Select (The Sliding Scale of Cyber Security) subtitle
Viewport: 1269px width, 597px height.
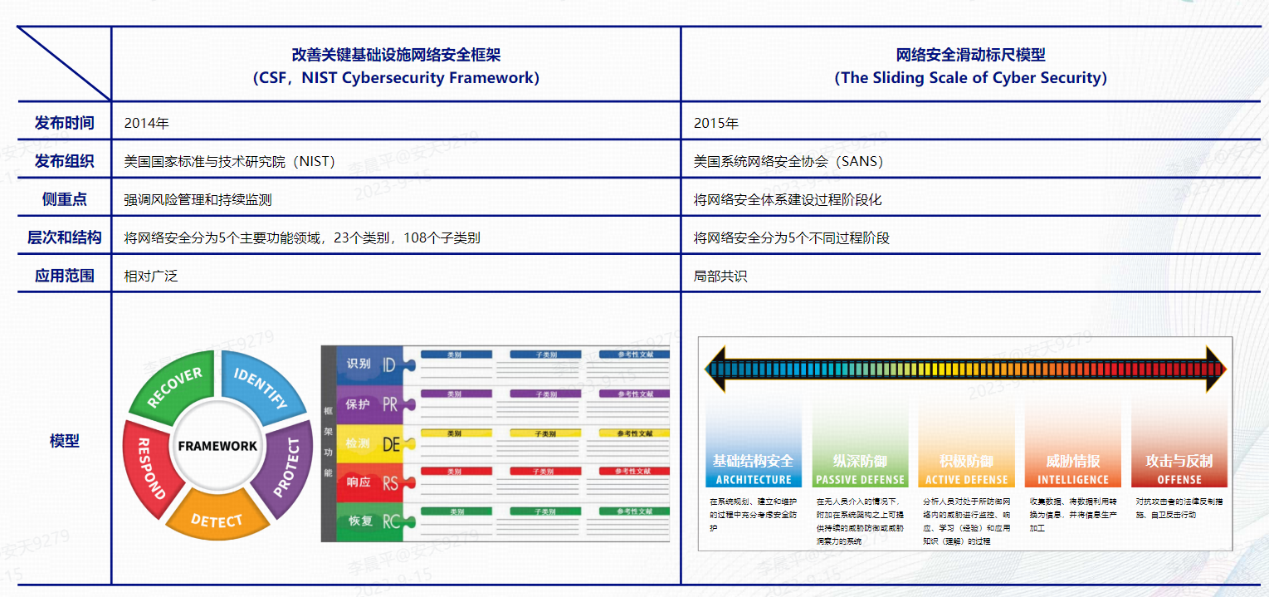pyautogui.click(x=971, y=78)
